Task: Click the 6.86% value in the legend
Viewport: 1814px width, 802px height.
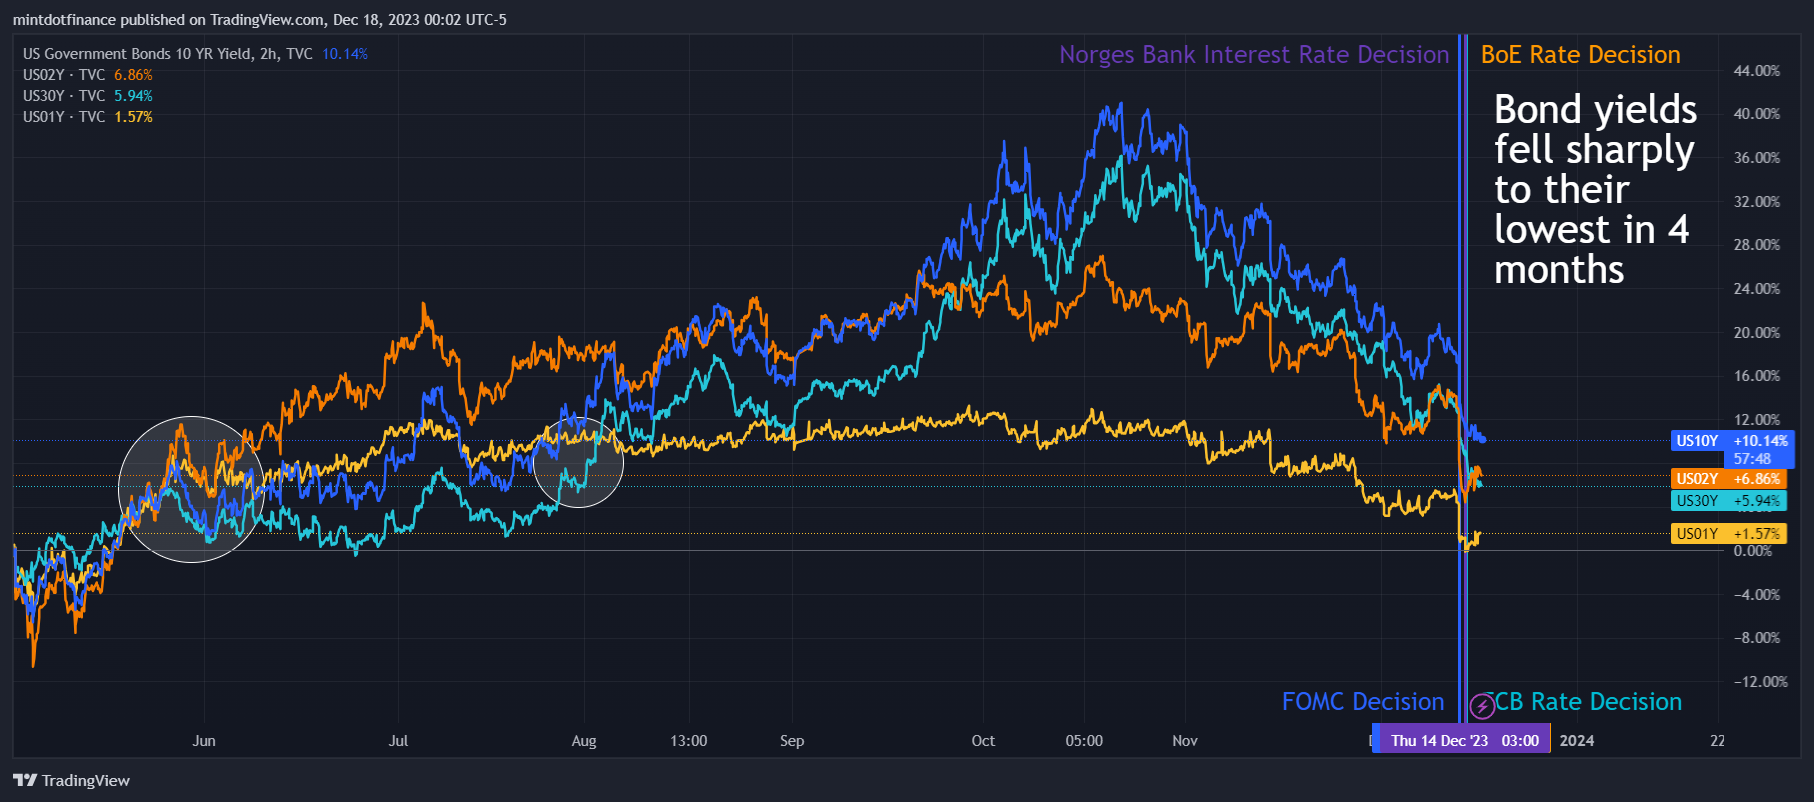Action: [133, 75]
